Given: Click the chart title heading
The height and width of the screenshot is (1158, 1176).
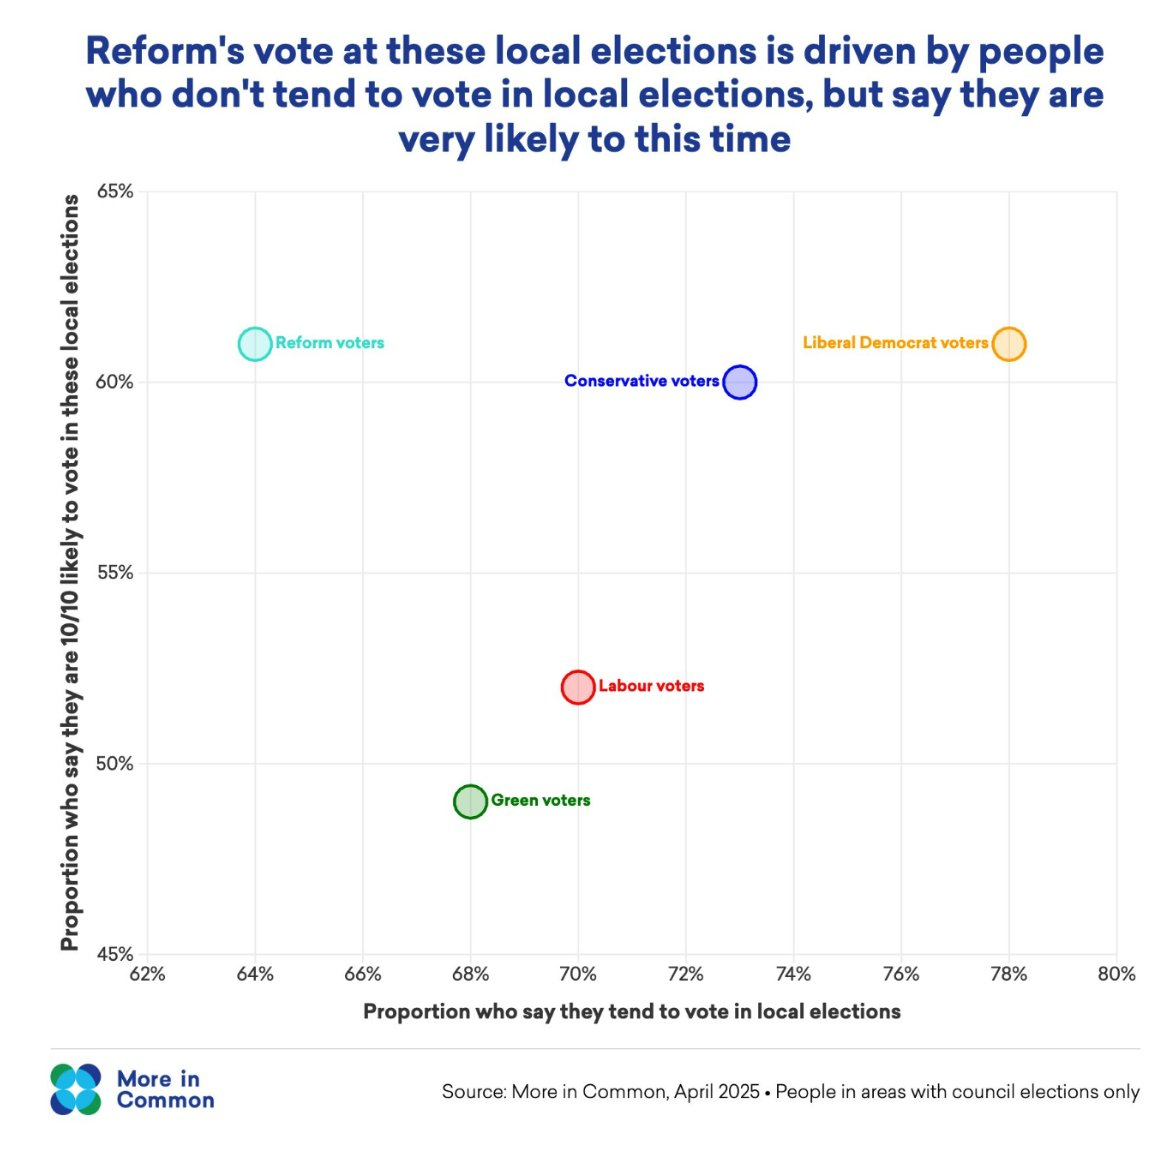Looking at the screenshot, I should click(595, 95).
